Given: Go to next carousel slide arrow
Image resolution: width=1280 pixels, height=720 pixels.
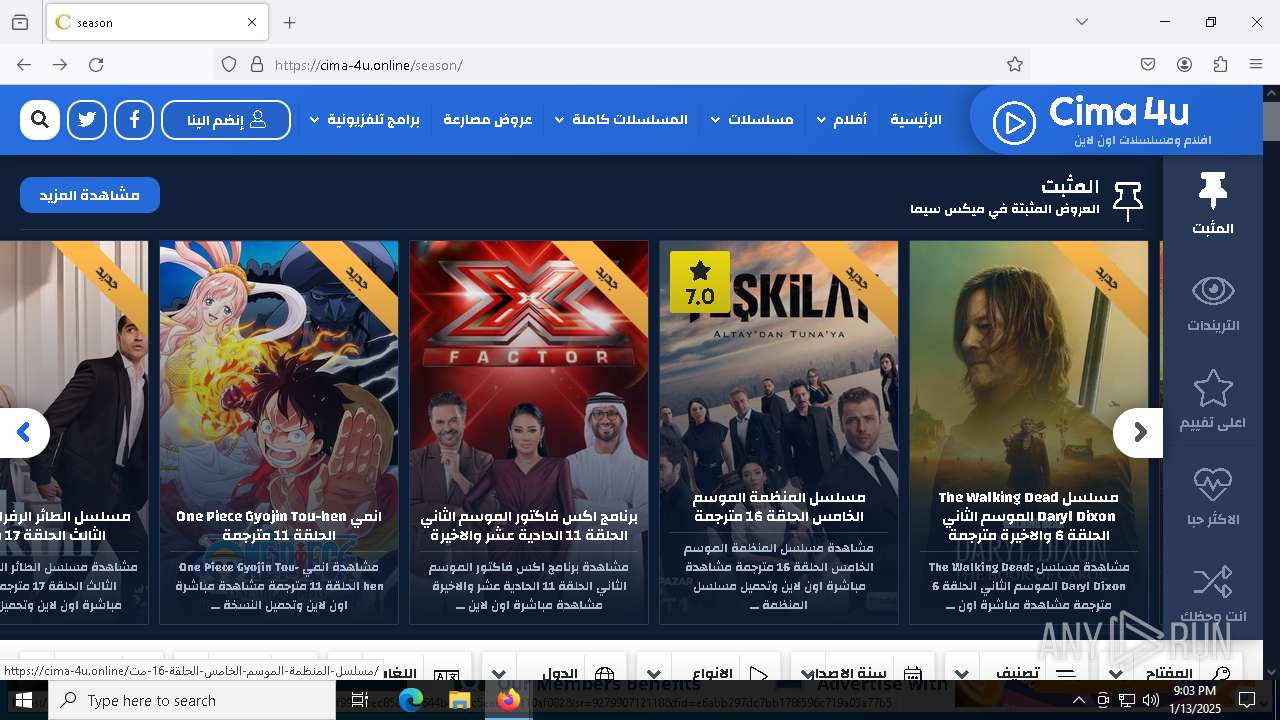Looking at the screenshot, I should point(1138,433).
